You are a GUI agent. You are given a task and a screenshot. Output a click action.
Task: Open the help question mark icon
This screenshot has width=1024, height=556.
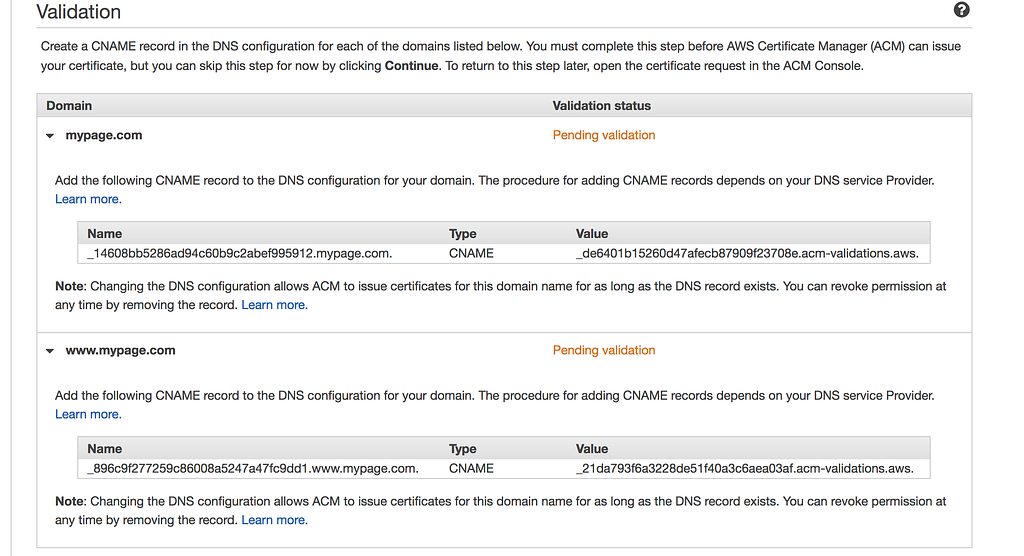point(961,10)
